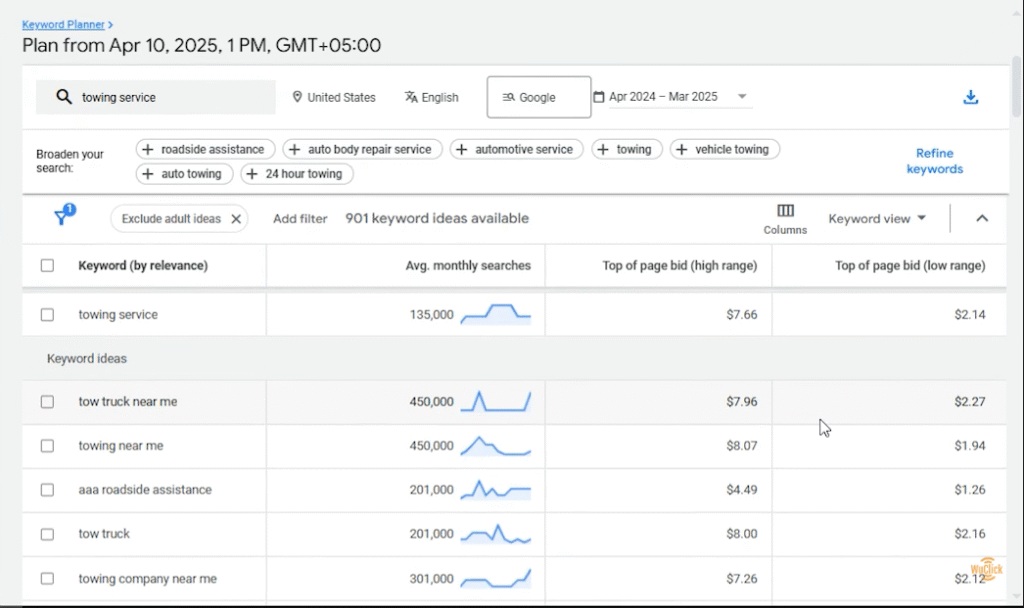Remove the Exclude adult ideas filter
This screenshot has height=608, width=1024.
[236, 219]
